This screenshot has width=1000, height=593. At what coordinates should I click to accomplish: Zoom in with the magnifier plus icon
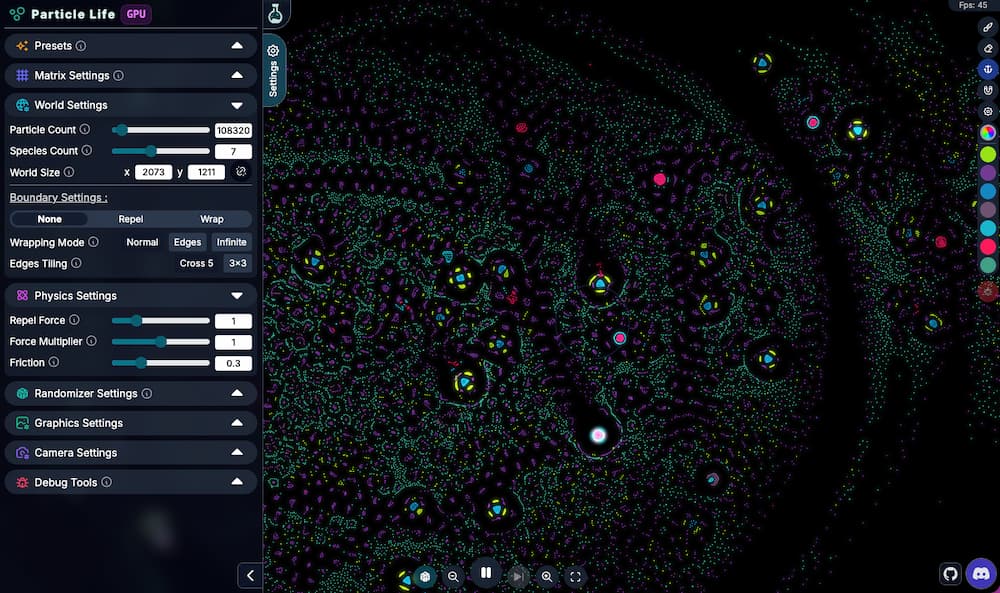click(547, 576)
